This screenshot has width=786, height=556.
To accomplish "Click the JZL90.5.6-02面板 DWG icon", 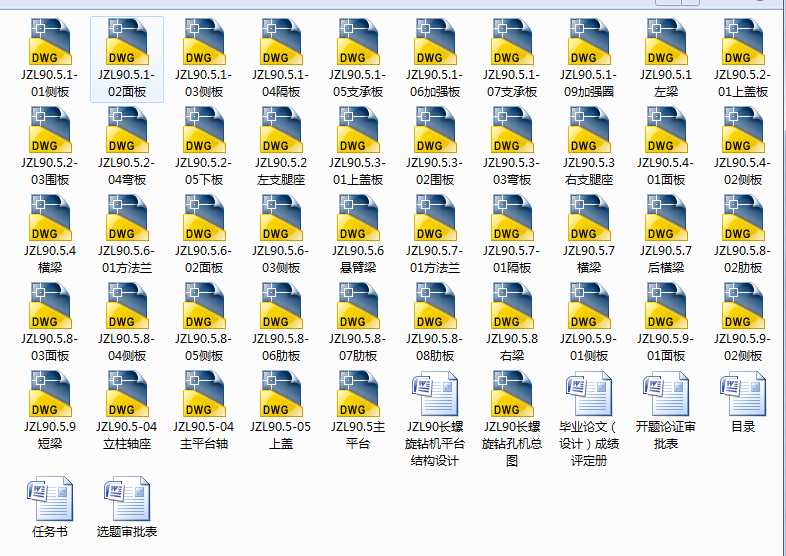I will tap(204, 218).
